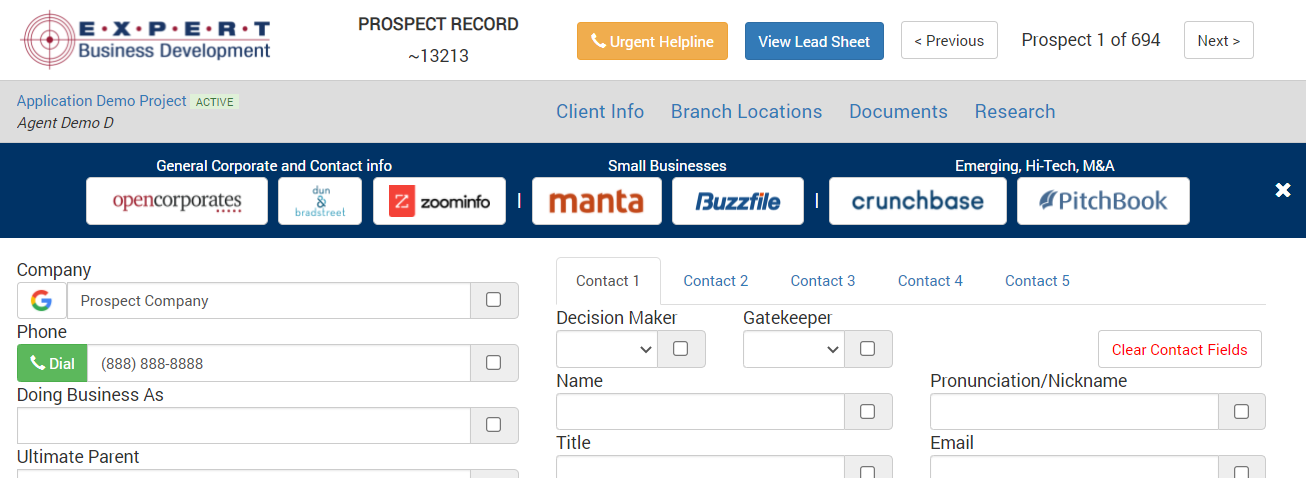1306x478 pixels.
Task: Tick the Doing Business As checkbox
Action: pos(494,425)
